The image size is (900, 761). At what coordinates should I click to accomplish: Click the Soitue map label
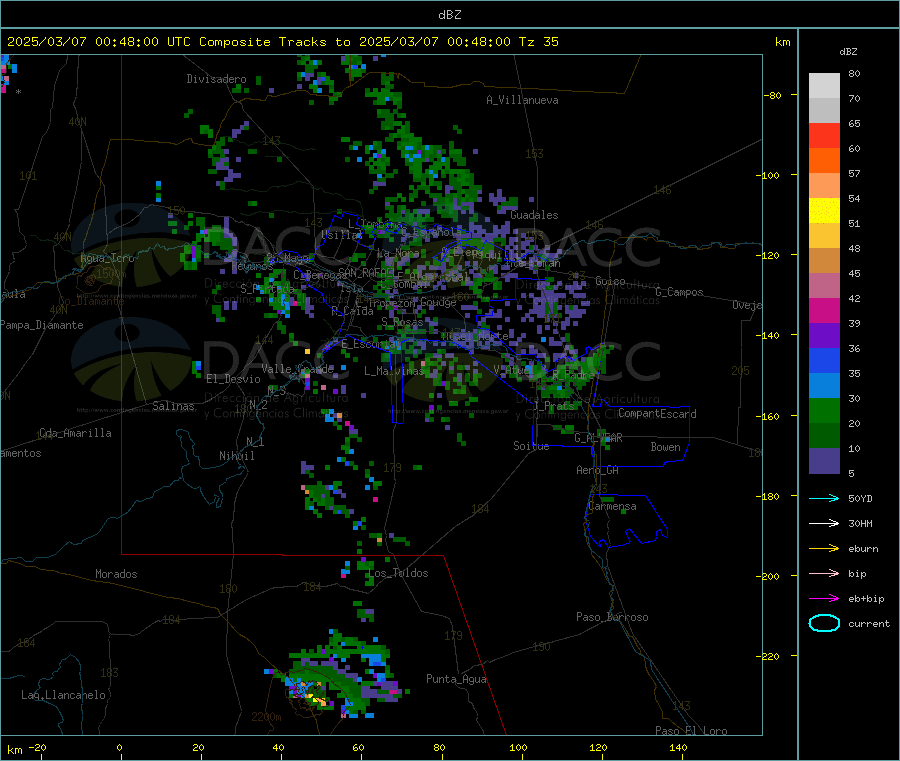coord(531,446)
